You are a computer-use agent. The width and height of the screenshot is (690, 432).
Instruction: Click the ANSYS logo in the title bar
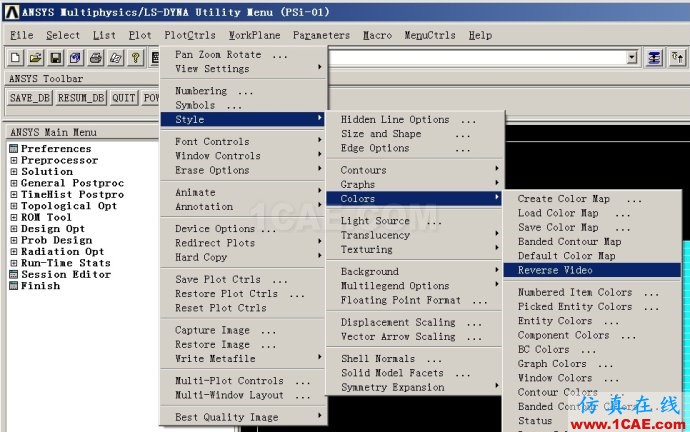(x=11, y=12)
